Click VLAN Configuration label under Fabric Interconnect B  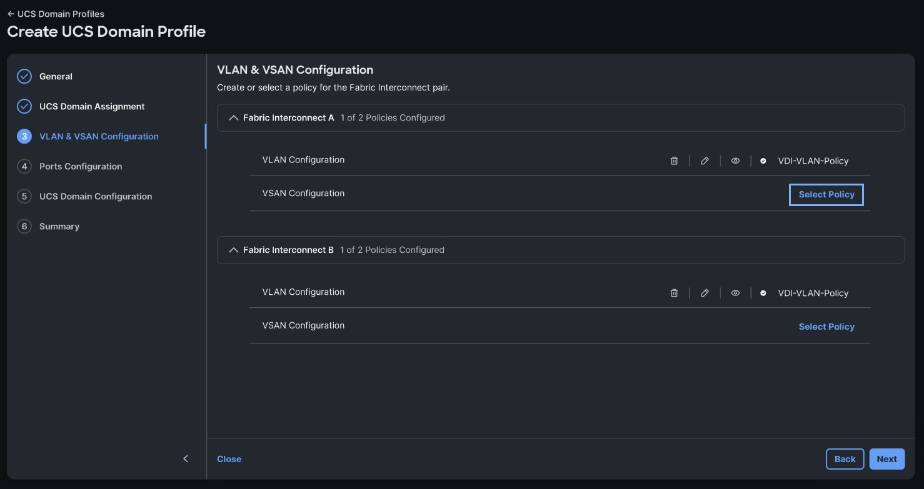click(303, 292)
